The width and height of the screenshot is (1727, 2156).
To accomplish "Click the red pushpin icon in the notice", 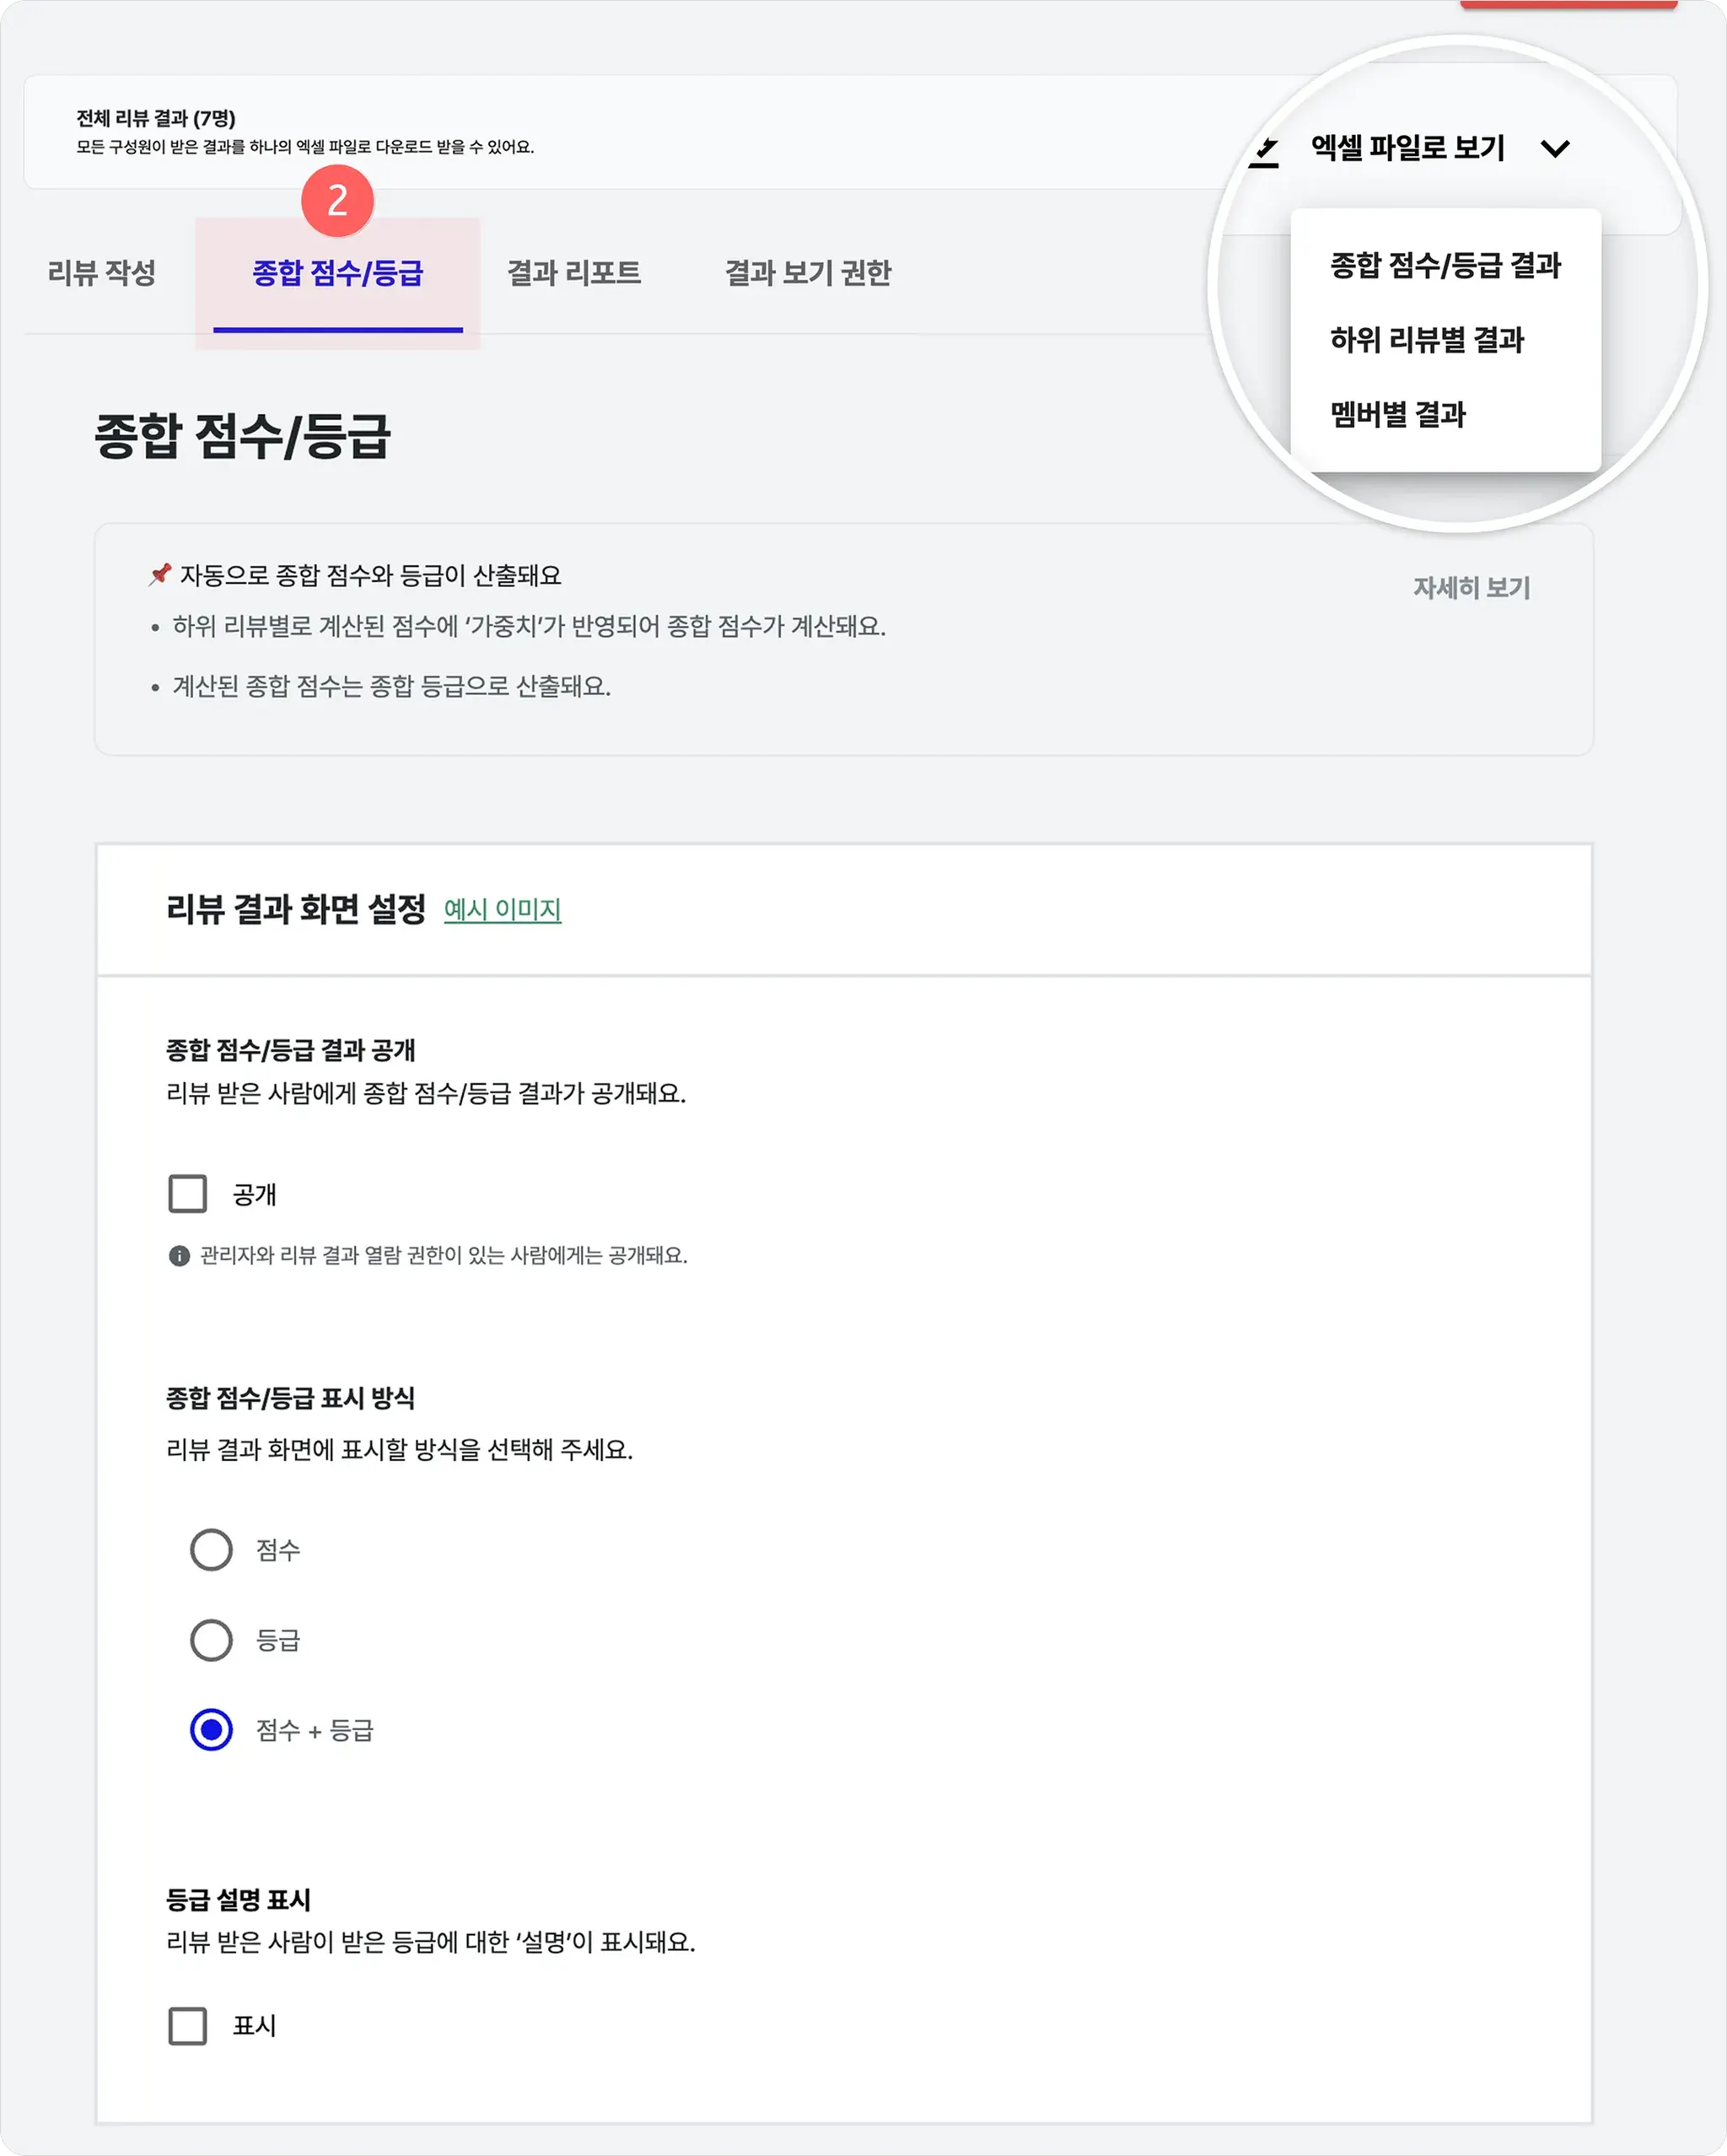I will (x=160, y=574).
